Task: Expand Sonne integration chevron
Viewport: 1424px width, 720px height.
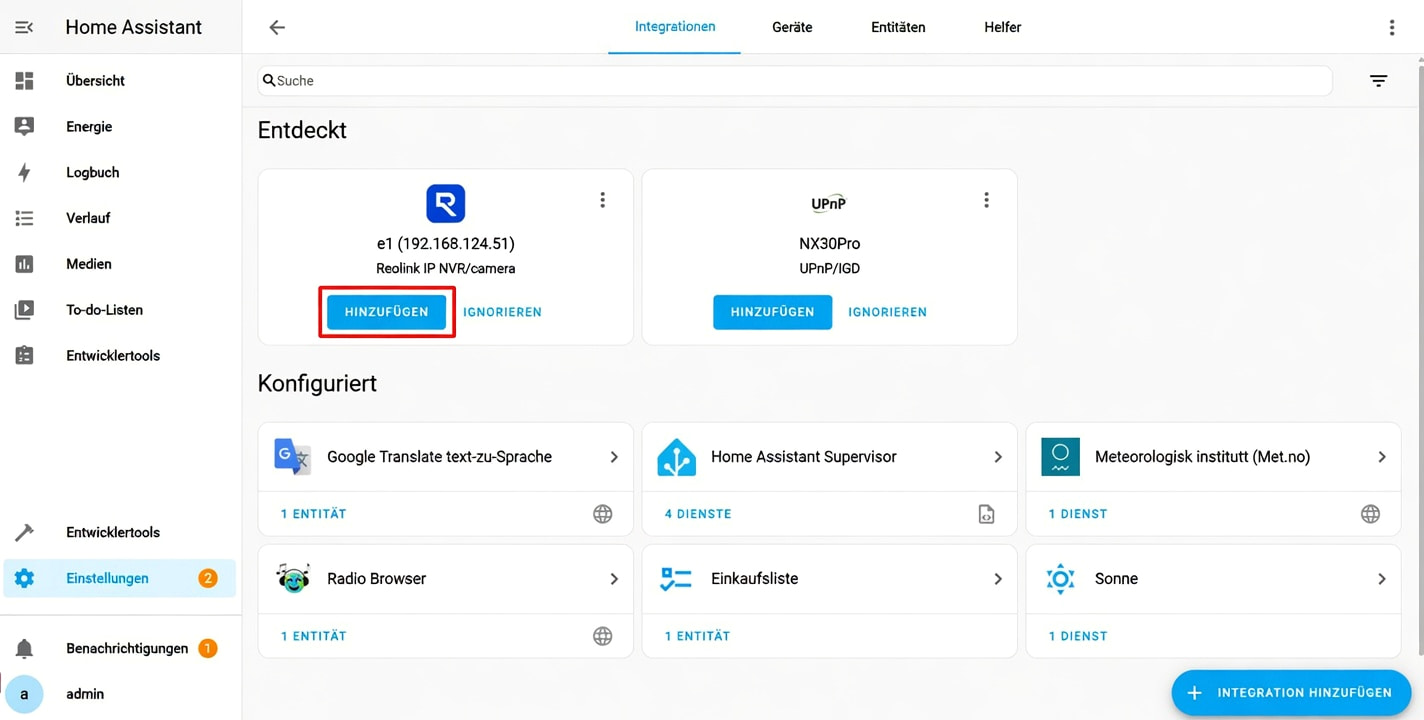Action: [x=1382, y=579]
